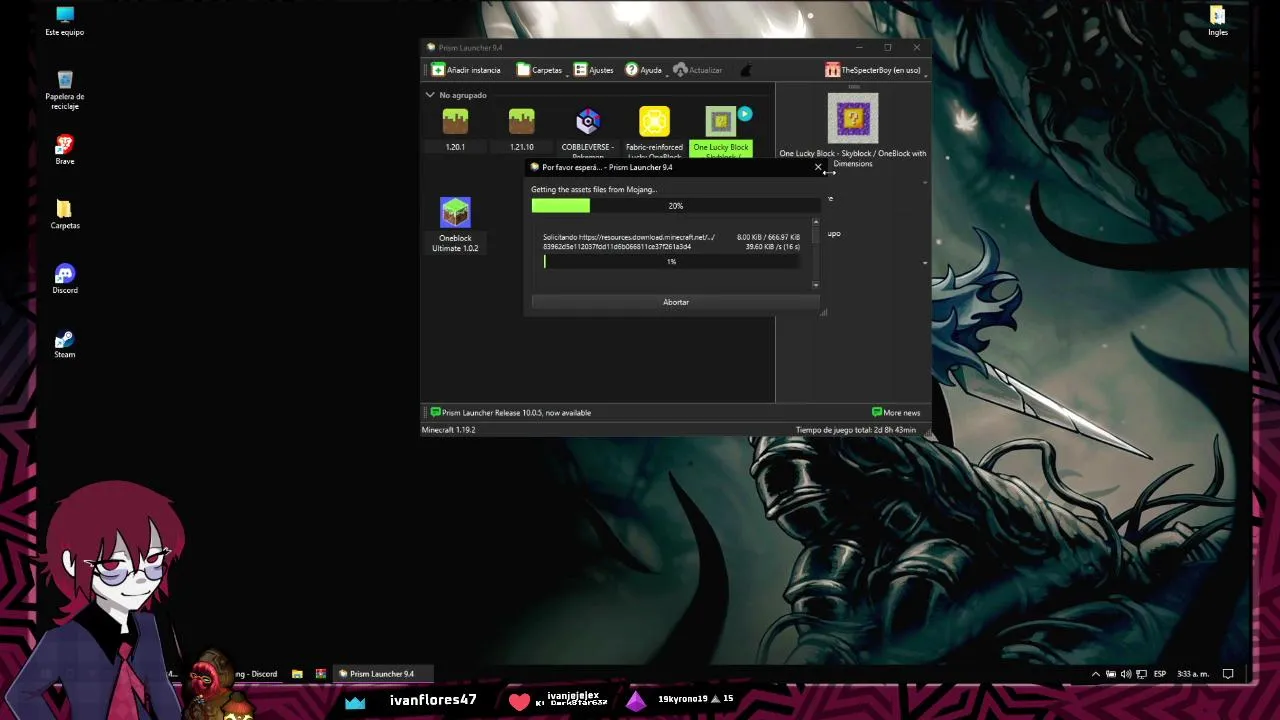
Task: Click the One Lucky Block instance title text
Action: click(853, 158)
